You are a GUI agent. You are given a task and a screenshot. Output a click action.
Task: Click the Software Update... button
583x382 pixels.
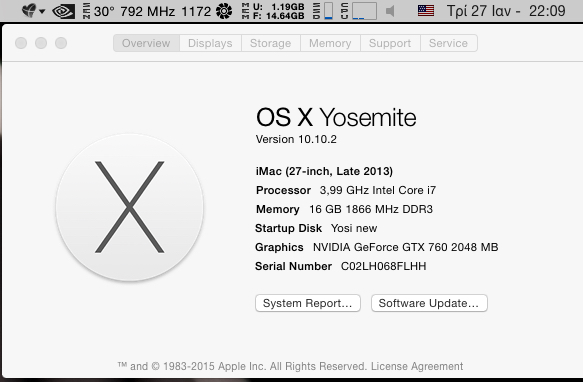[x=429, y=303]
